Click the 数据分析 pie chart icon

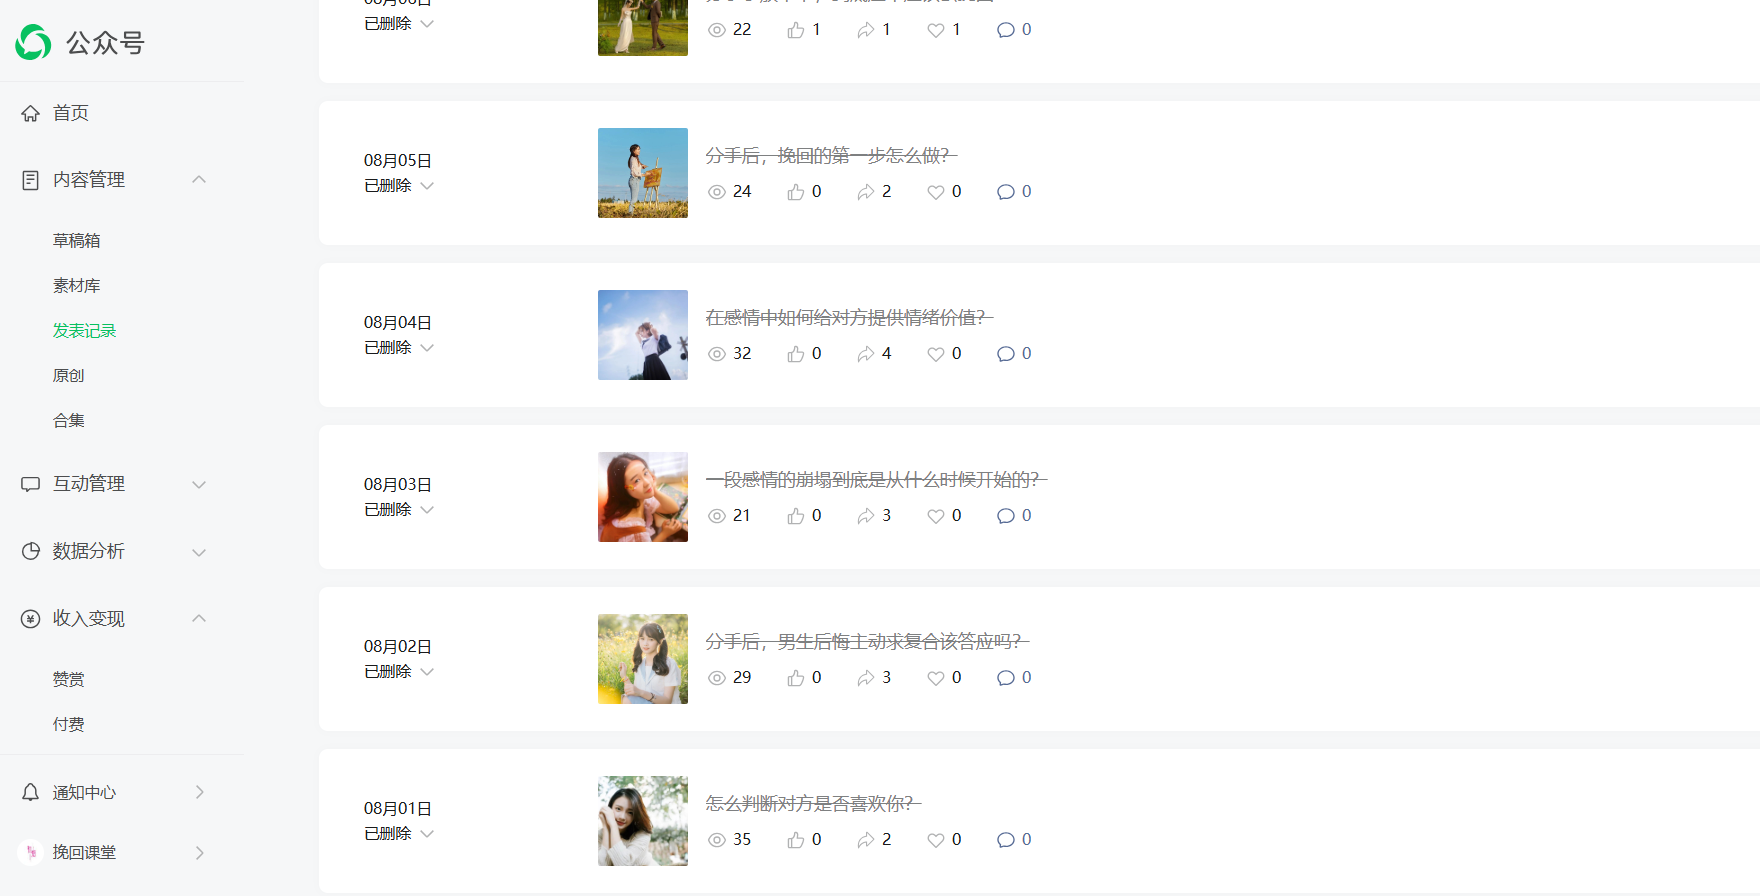31,551
